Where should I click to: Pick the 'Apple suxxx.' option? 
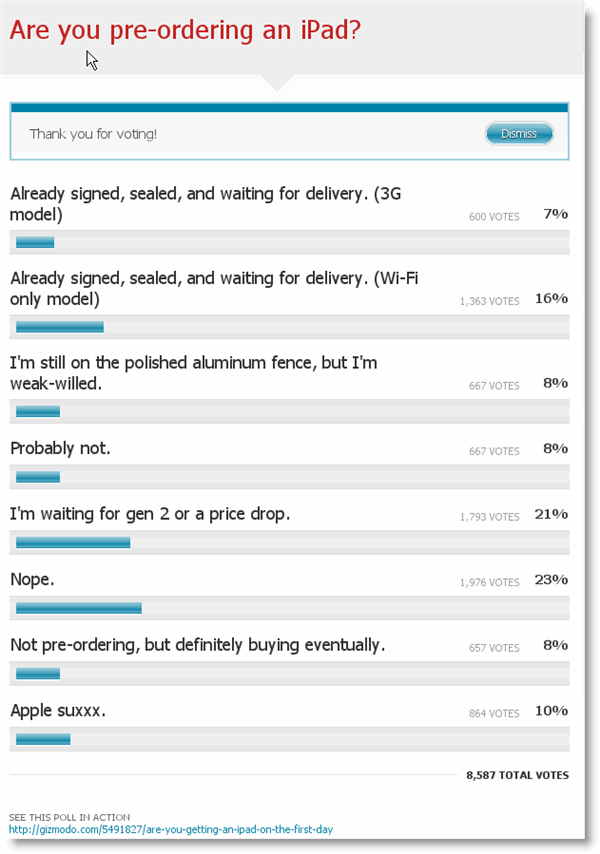(x=58, y=711)
